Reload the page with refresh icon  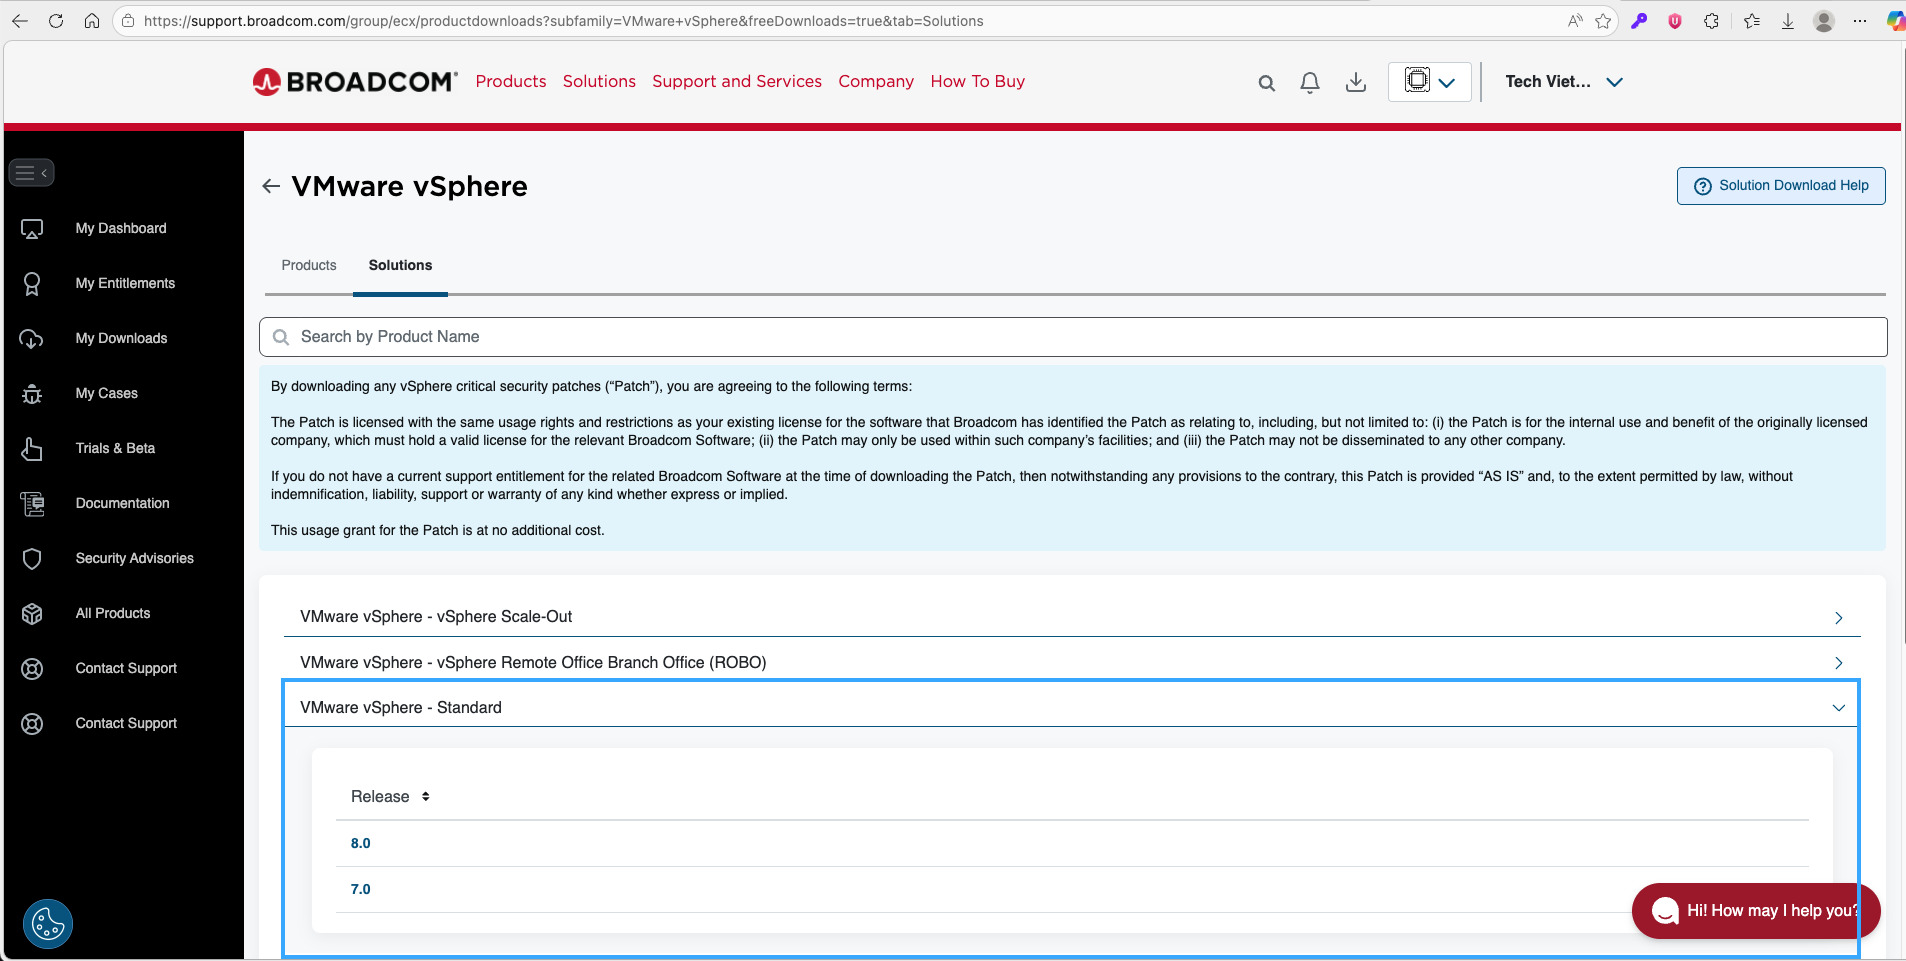[56, 21]
